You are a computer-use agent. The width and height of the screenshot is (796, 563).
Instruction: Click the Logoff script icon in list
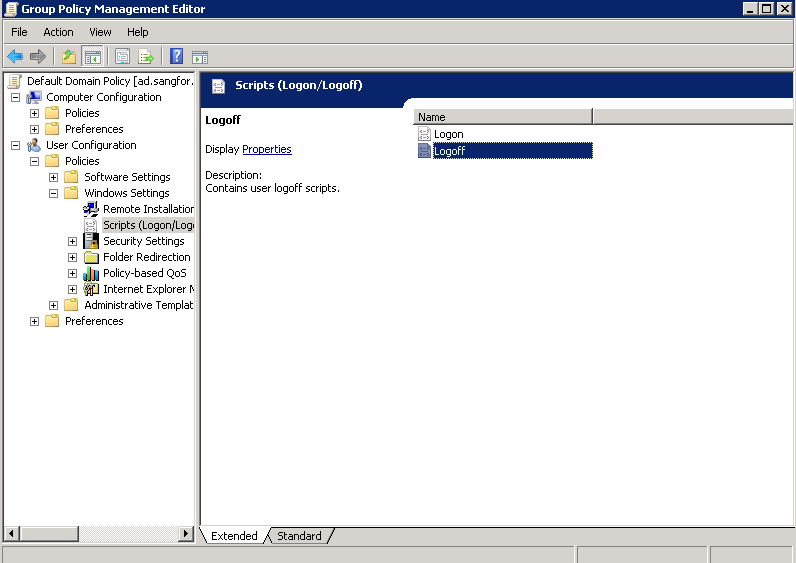424,151
